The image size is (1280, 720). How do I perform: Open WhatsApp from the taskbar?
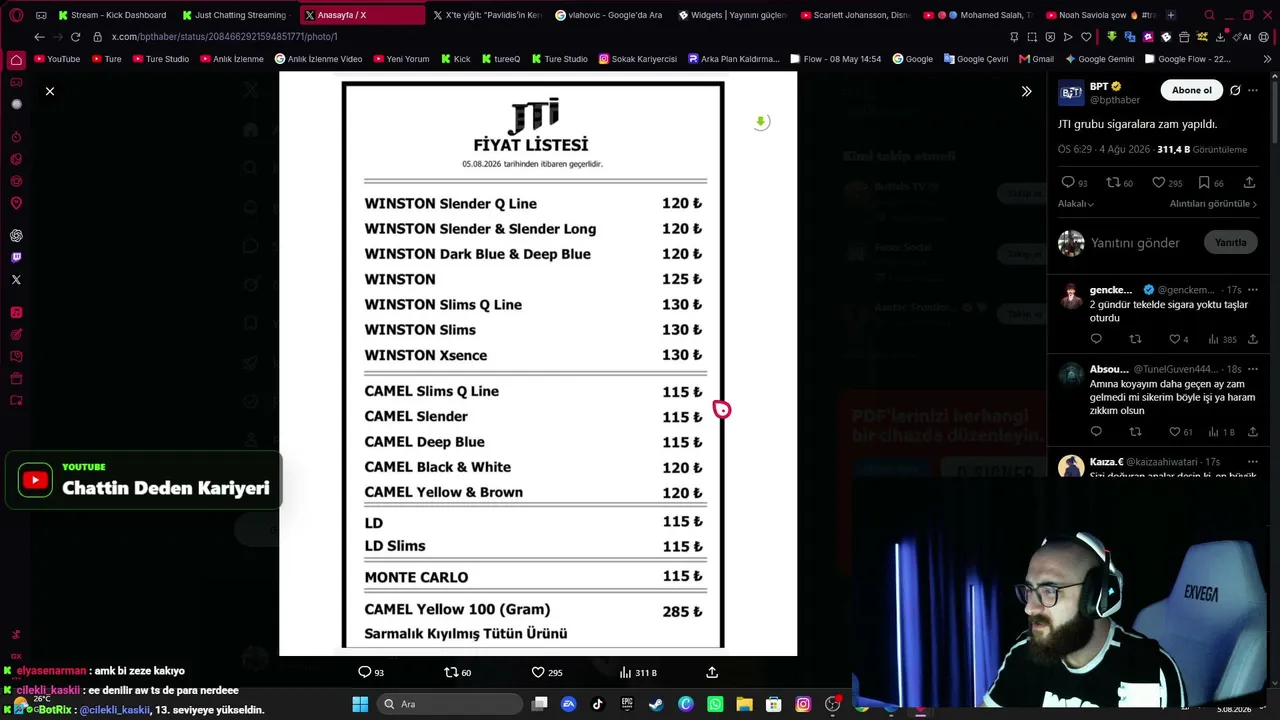[x=715, y=704]
